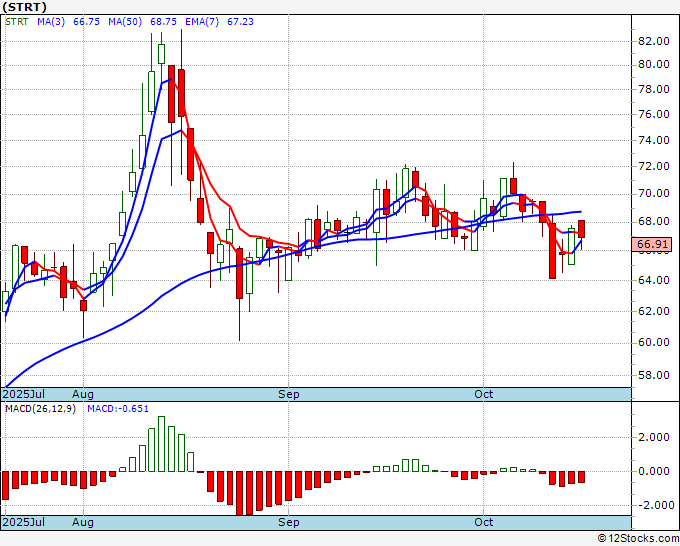Image resolution: width=680 pixels, height=546 pixels.
Task: Click the last red candlestick on the chart
Action: [582, 229]
